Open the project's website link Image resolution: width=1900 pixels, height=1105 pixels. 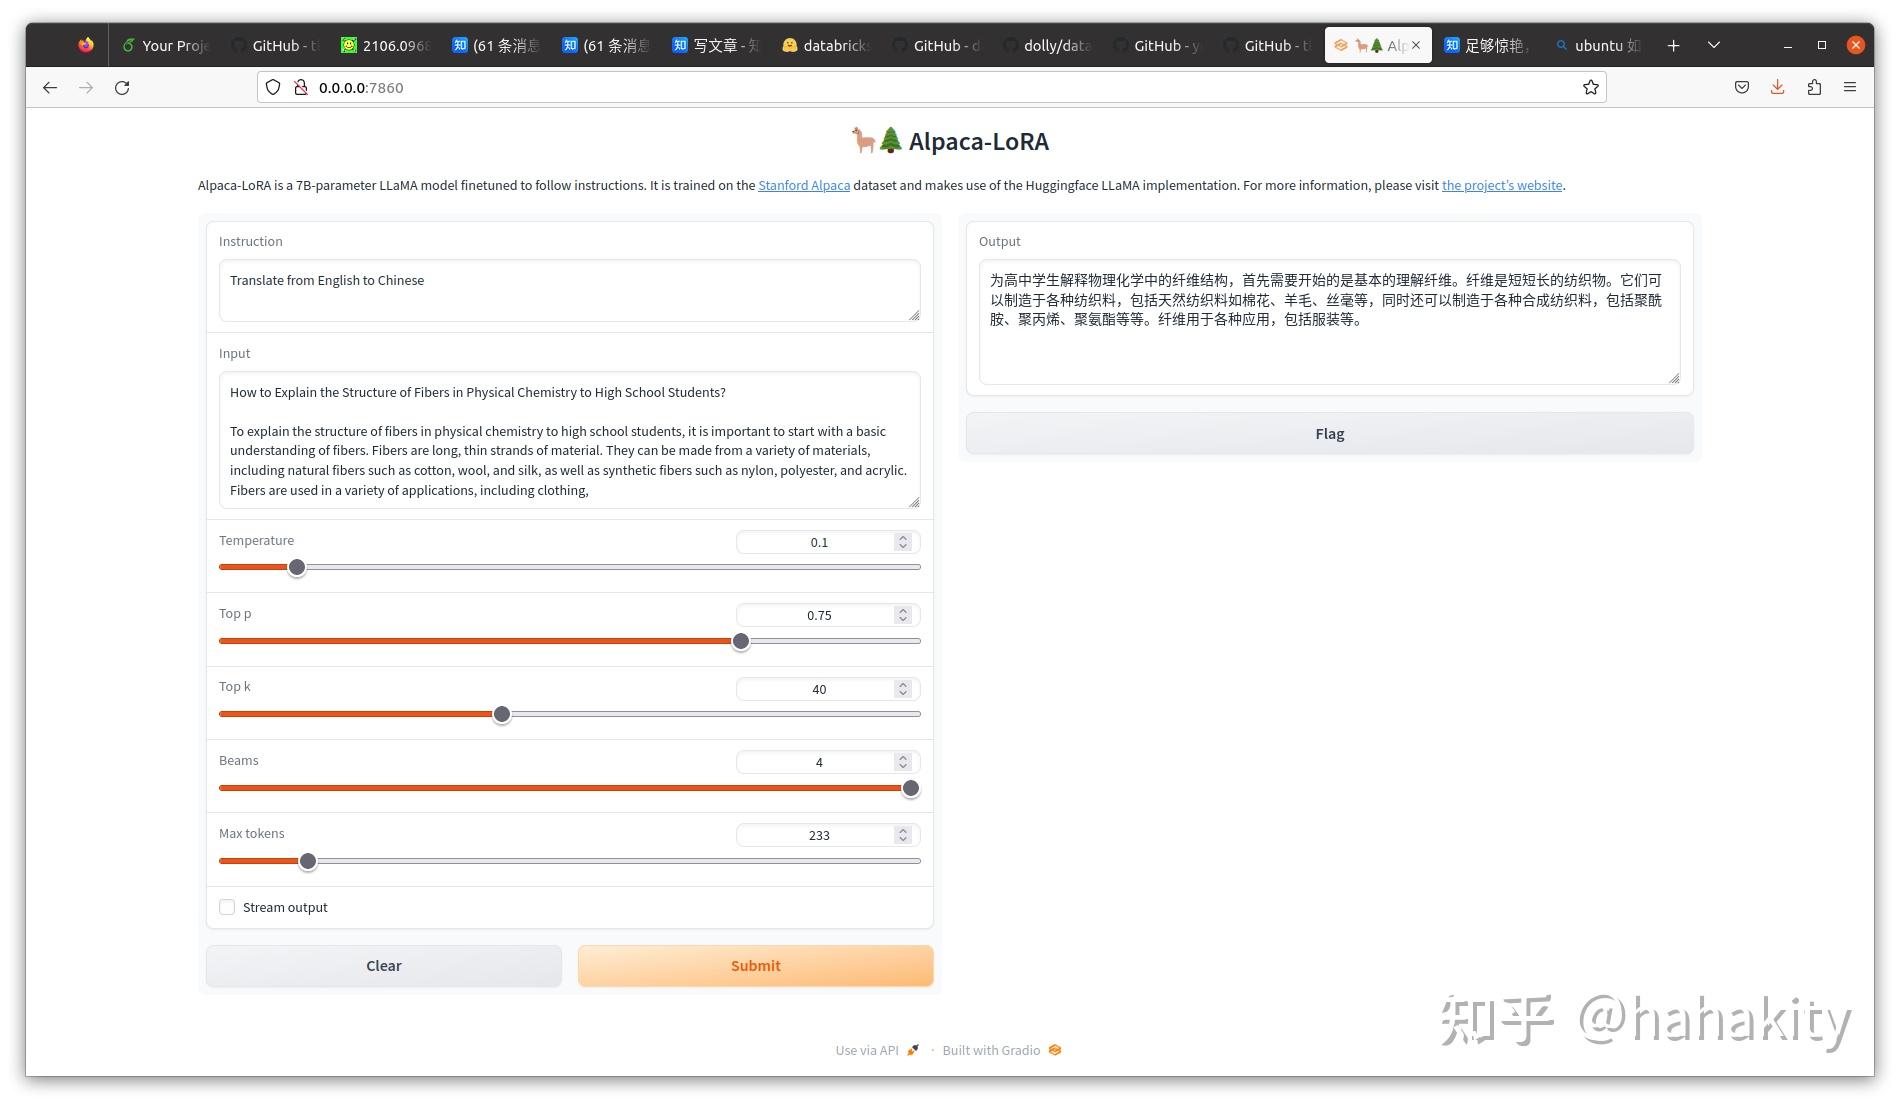click(x=1502, y=186)
